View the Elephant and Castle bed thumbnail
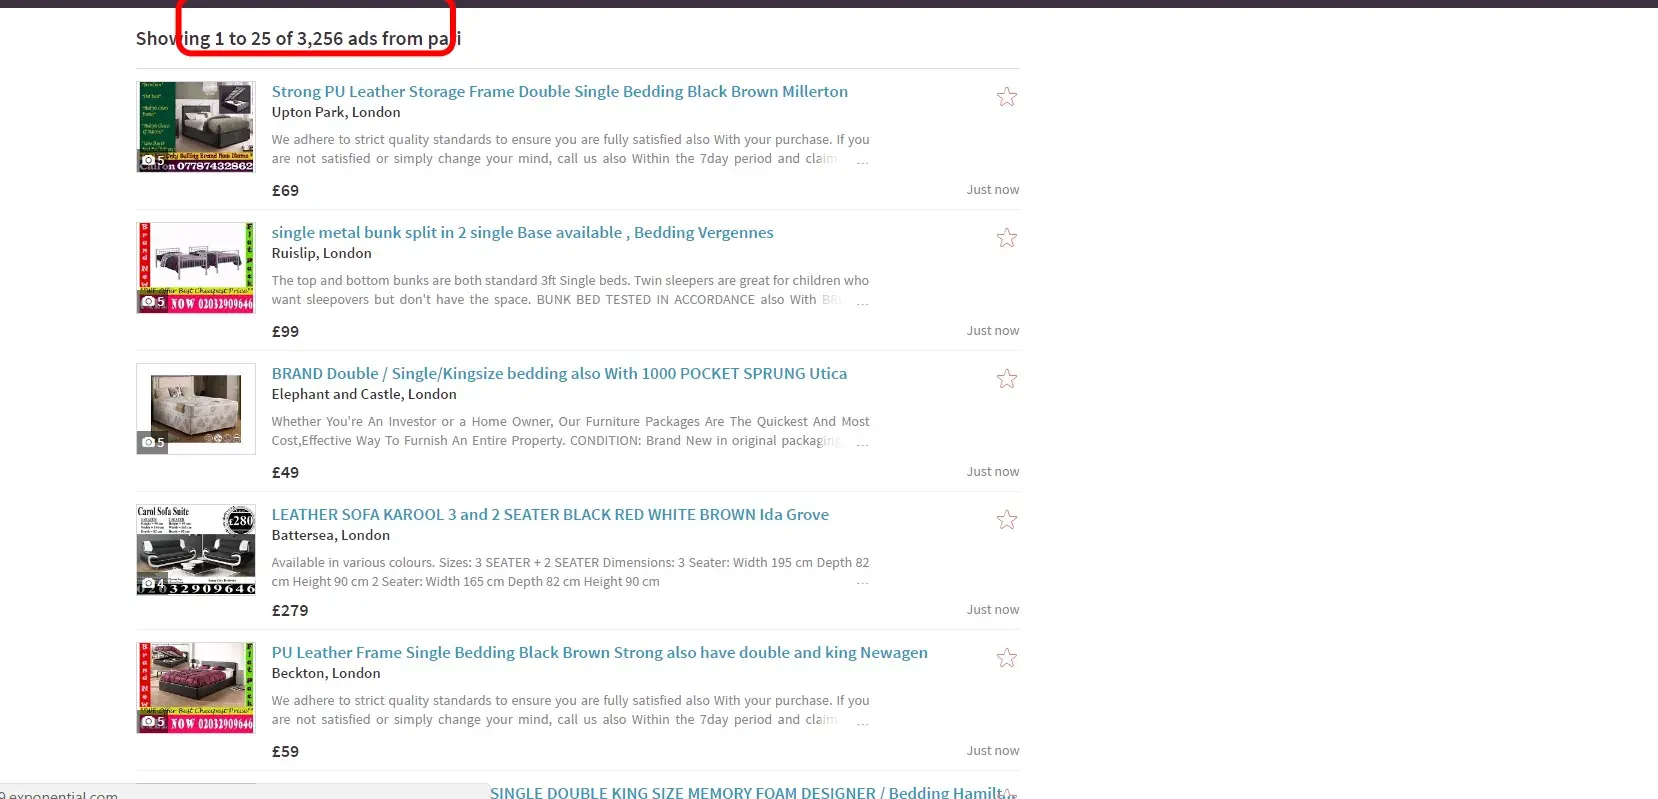This screenshot has width=1658, height=799. (196, 409)
